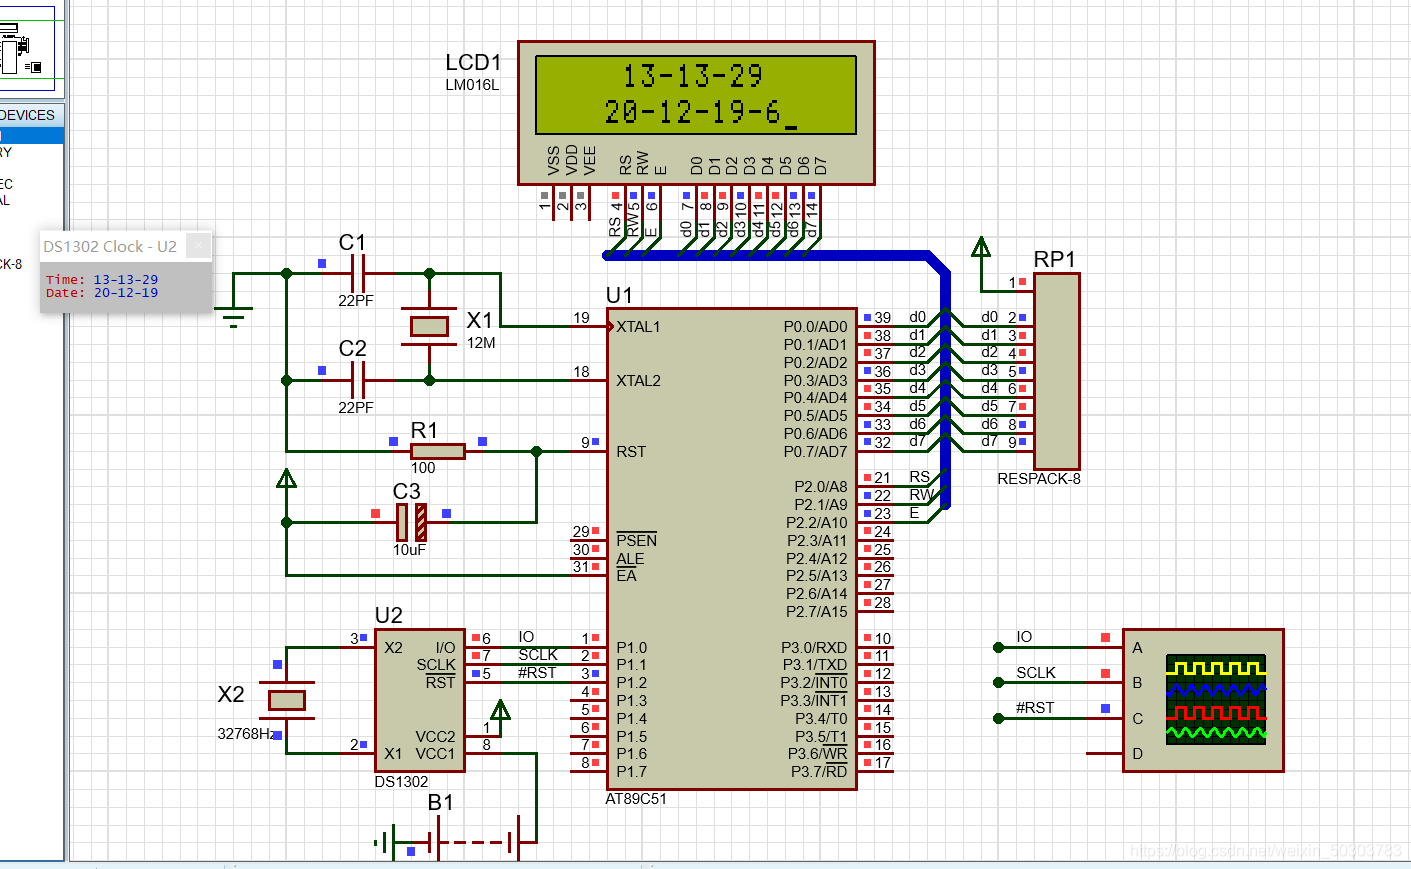Select crystal X1 symbol
Viewport: 1411px width, 869px height.
click(x=429, y=326)
